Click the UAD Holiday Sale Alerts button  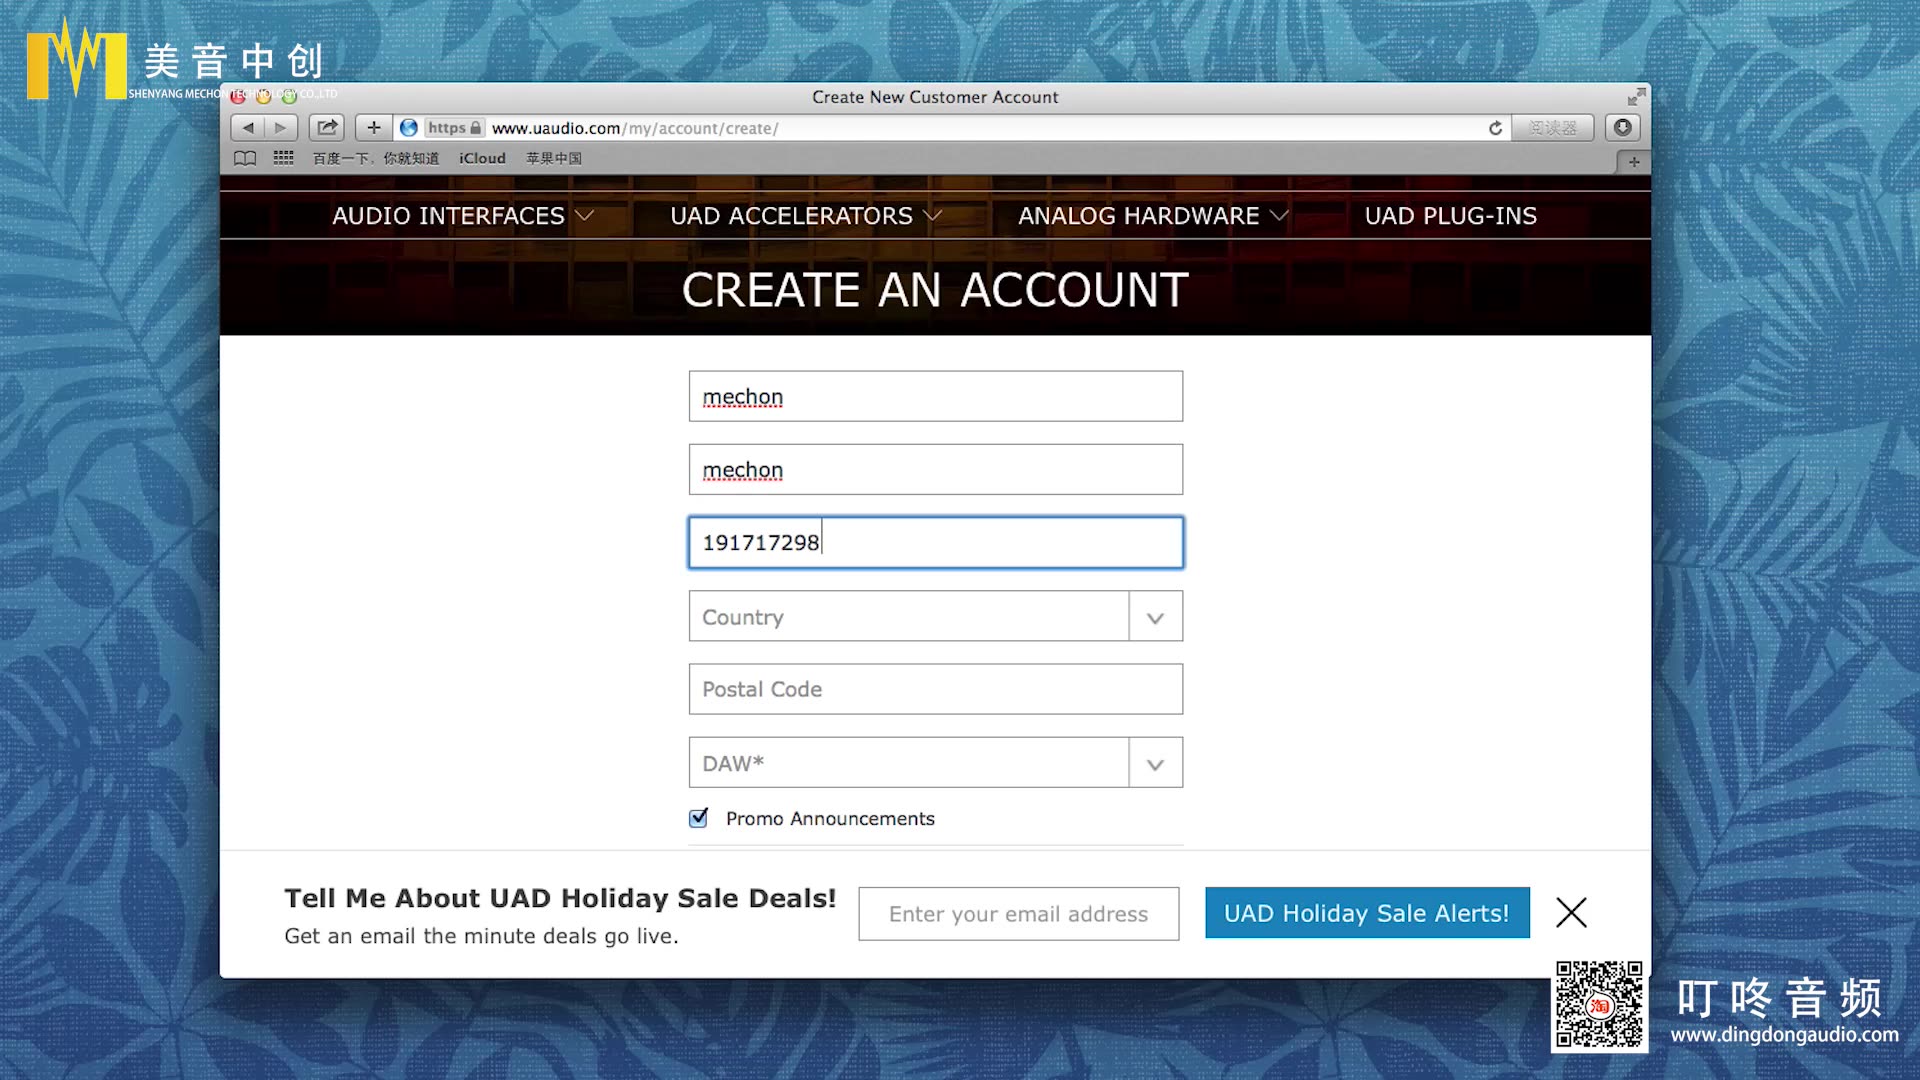pyautogui.click(x=1366, y=913)
